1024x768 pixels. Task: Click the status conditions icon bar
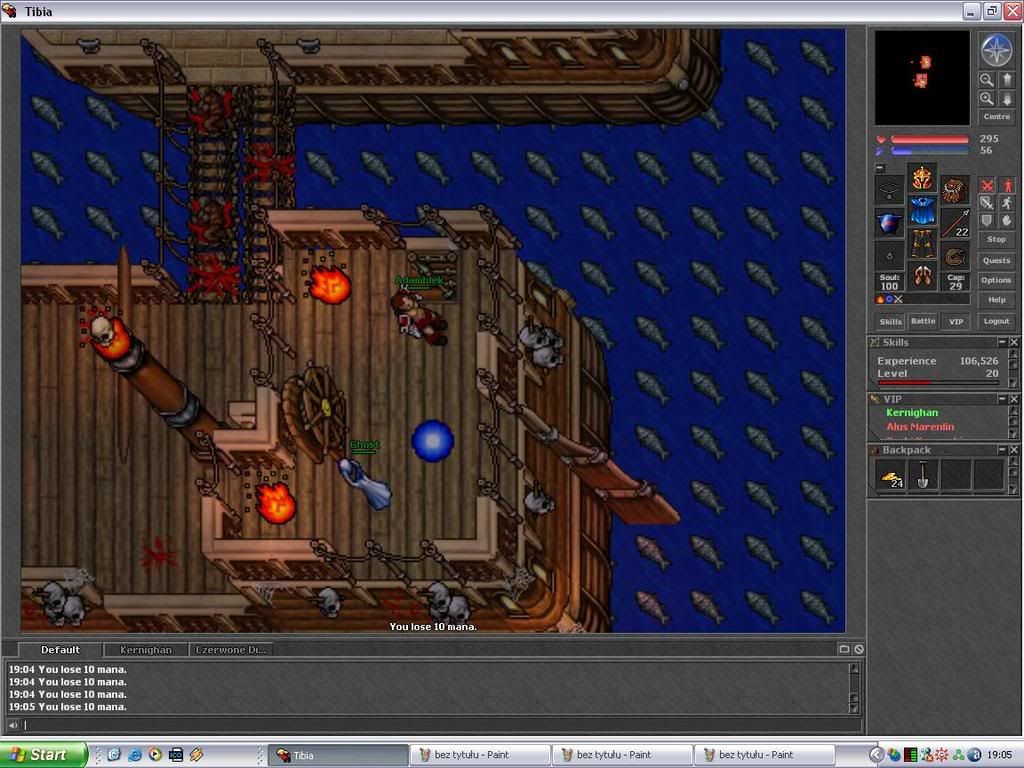(x=922, y=300)
